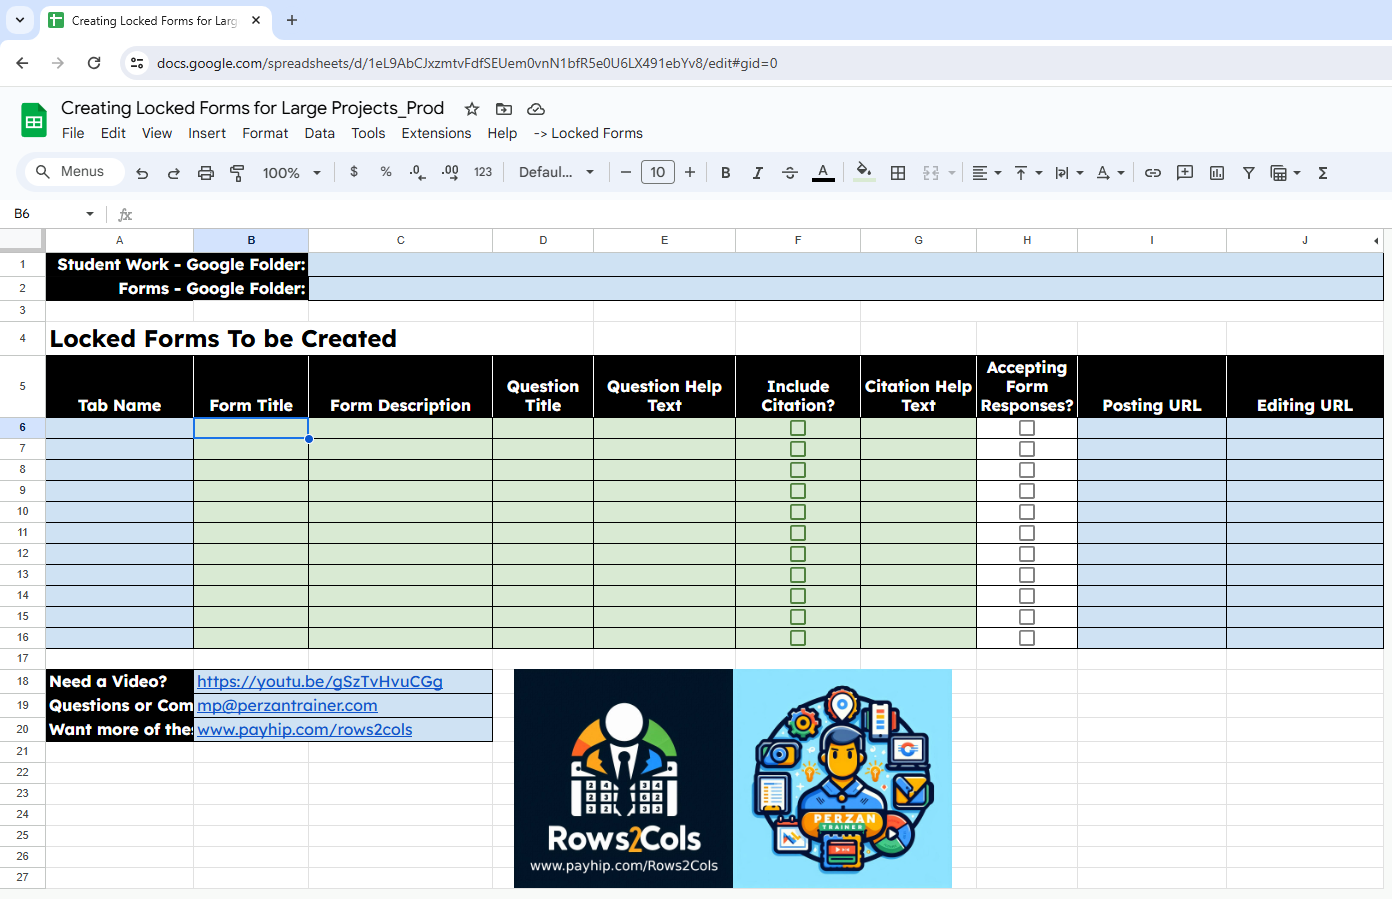Image resolution: width=1392 pixels, height=899 pixels.
Task: Click the payhip.com/rows2cols link
Action: click(305, 729)
